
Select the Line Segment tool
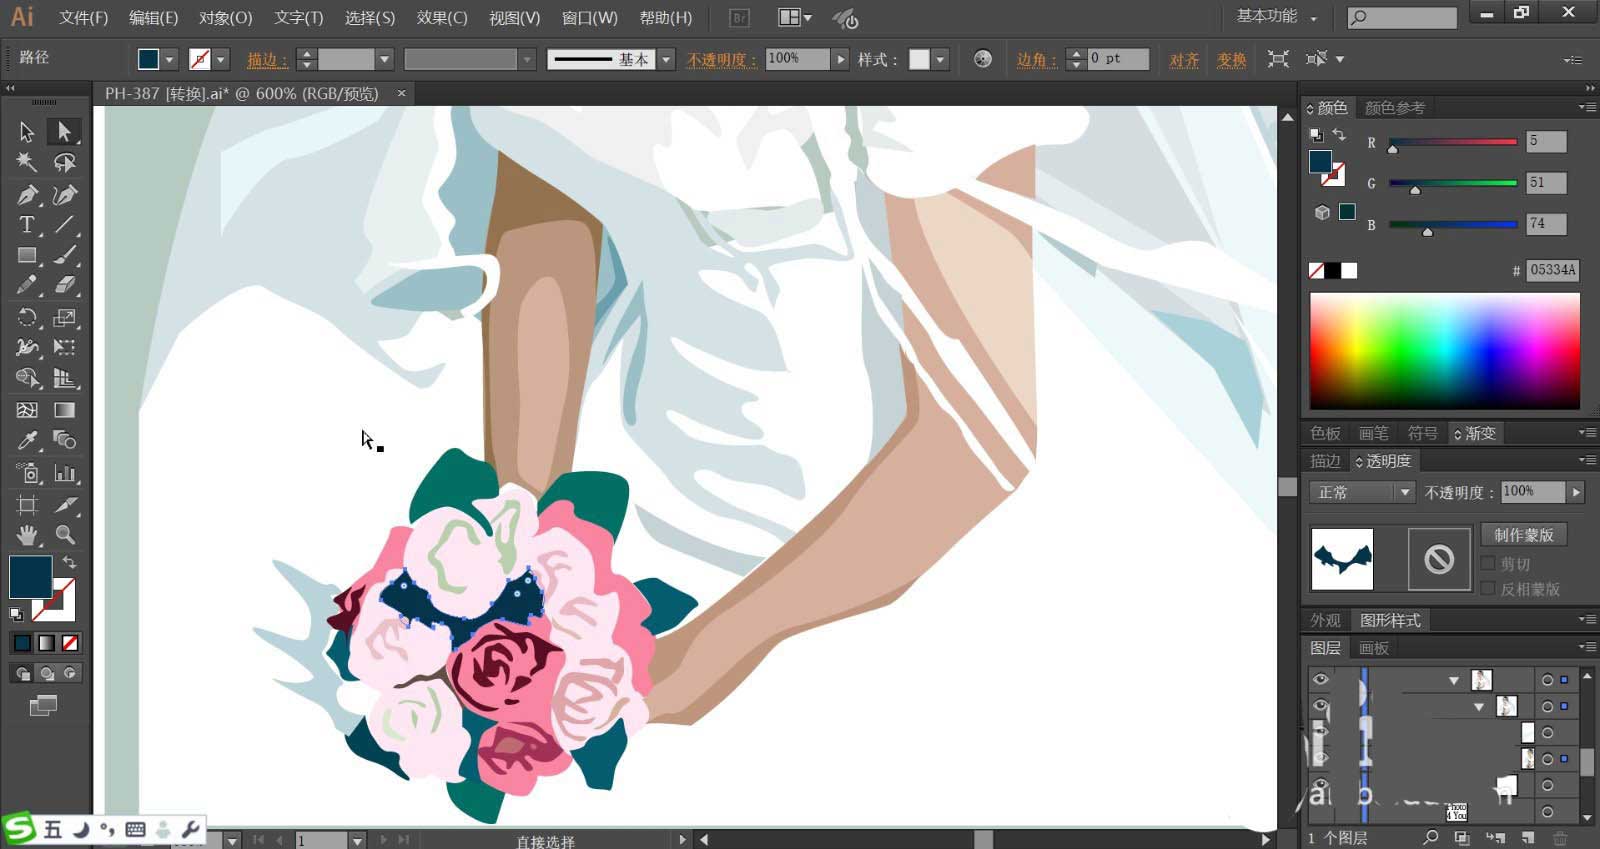65,225
